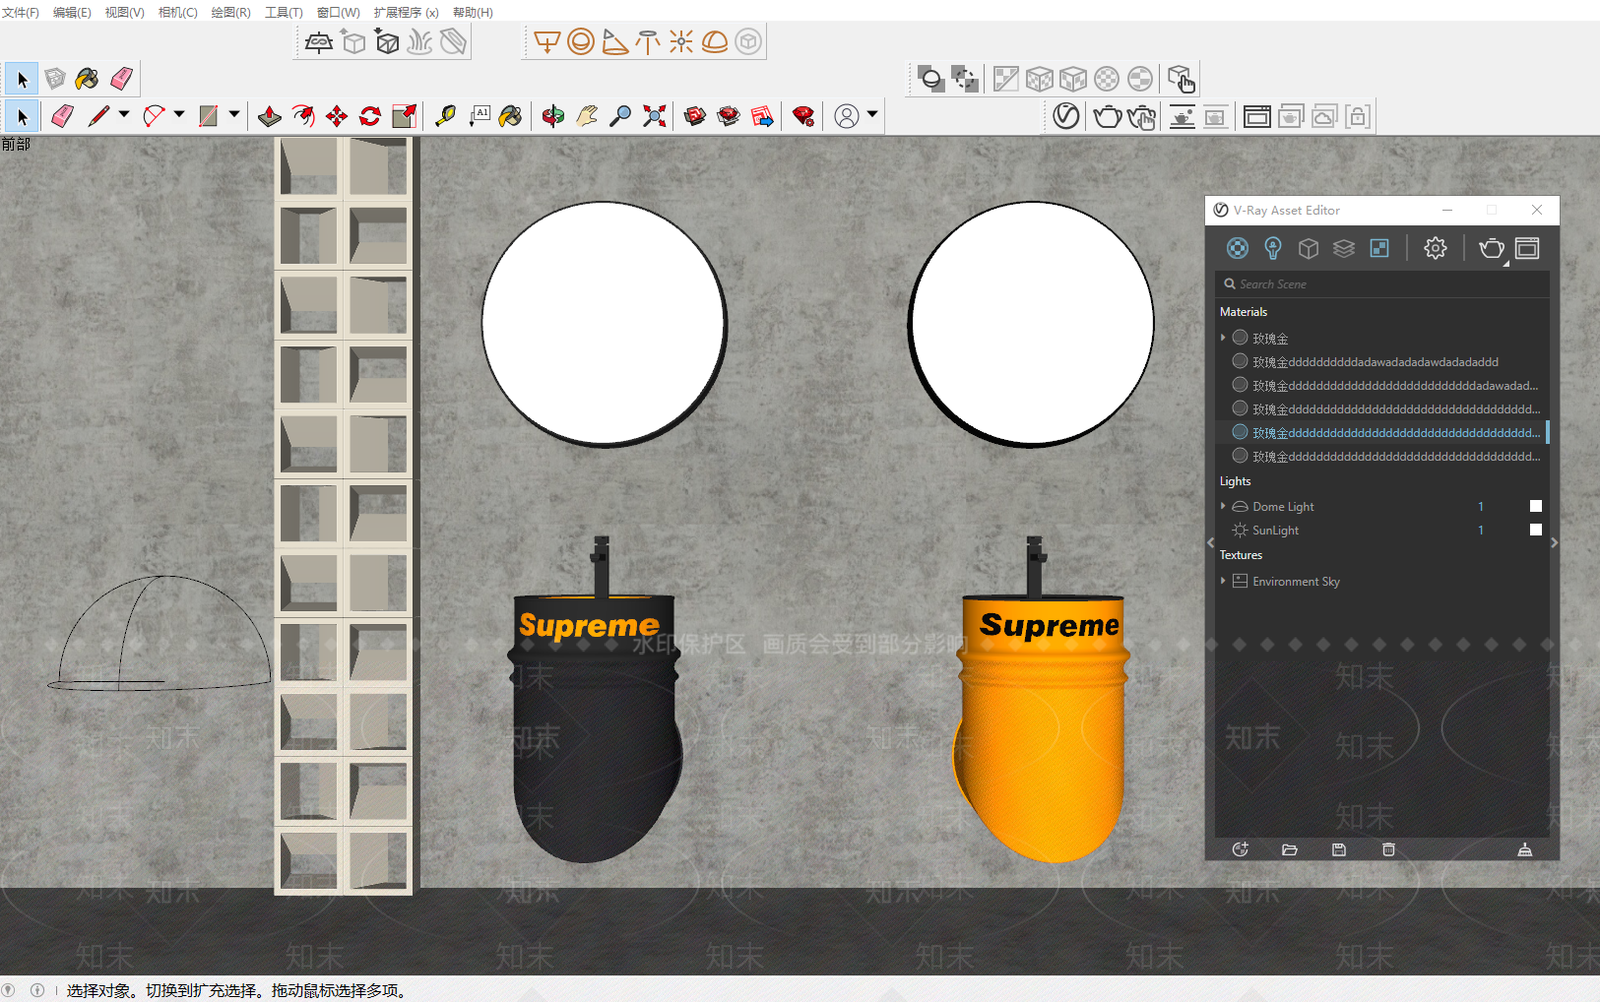This screenshot has width=1600, height=1002.
Task: Select the highlighted blue 玫瑰金 material row
Action: point(1383,433)
